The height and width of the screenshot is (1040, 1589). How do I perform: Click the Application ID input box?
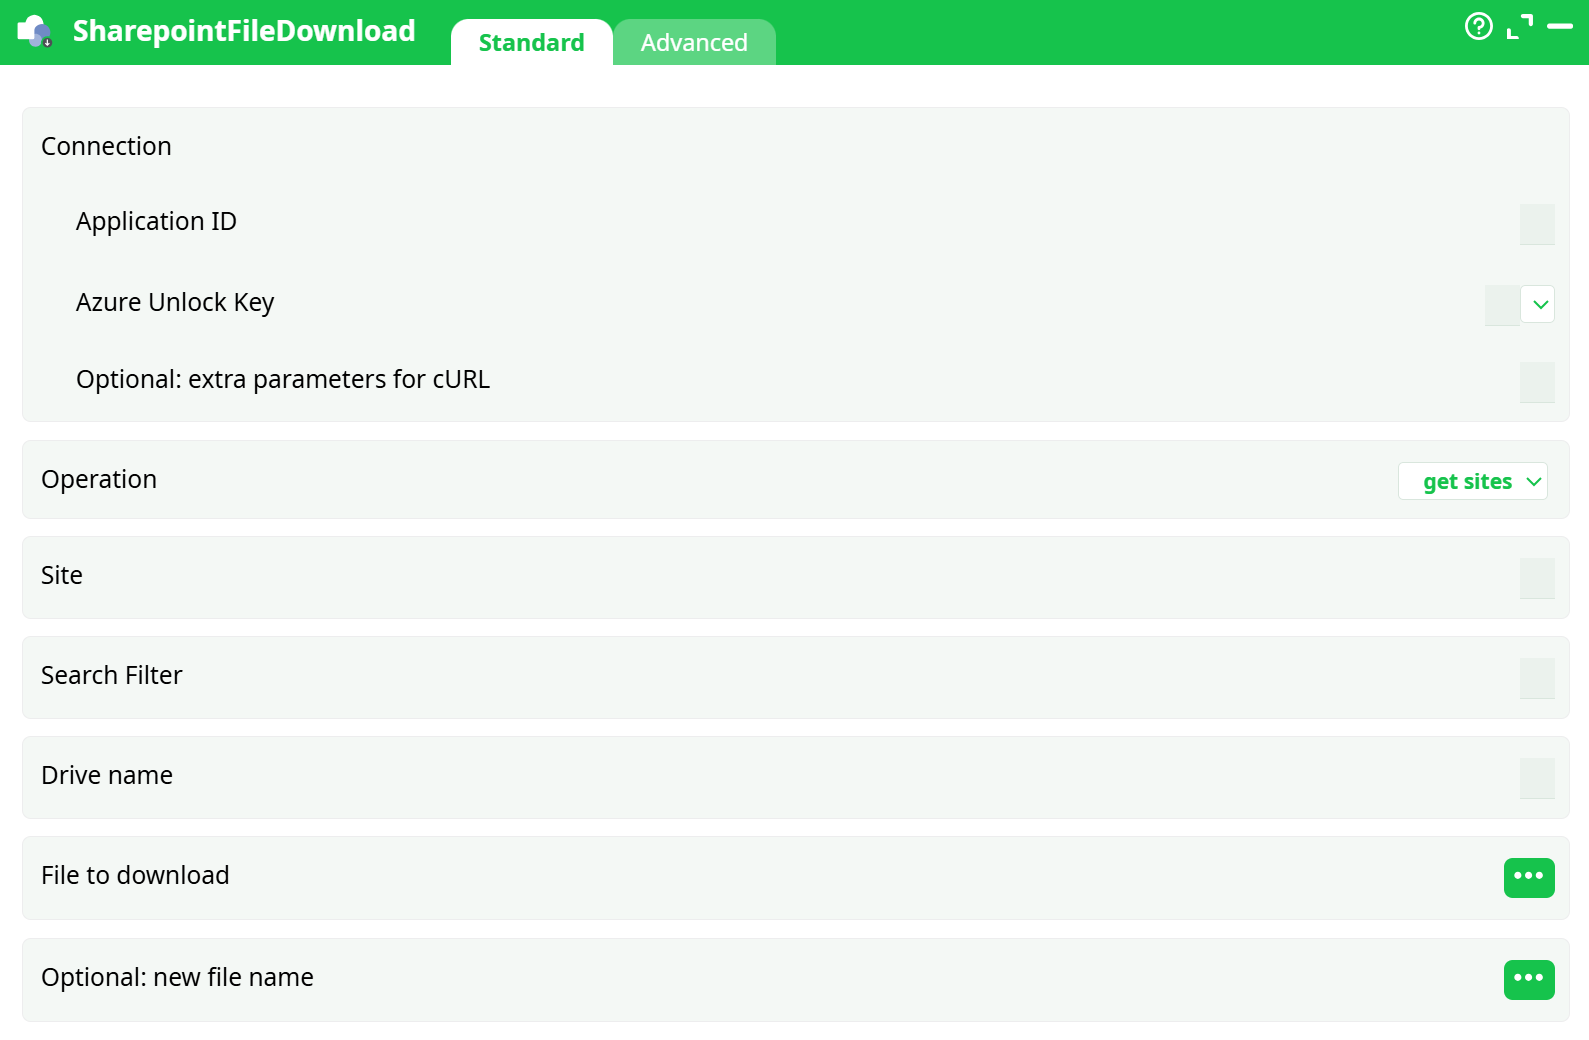click(1536, 224)
